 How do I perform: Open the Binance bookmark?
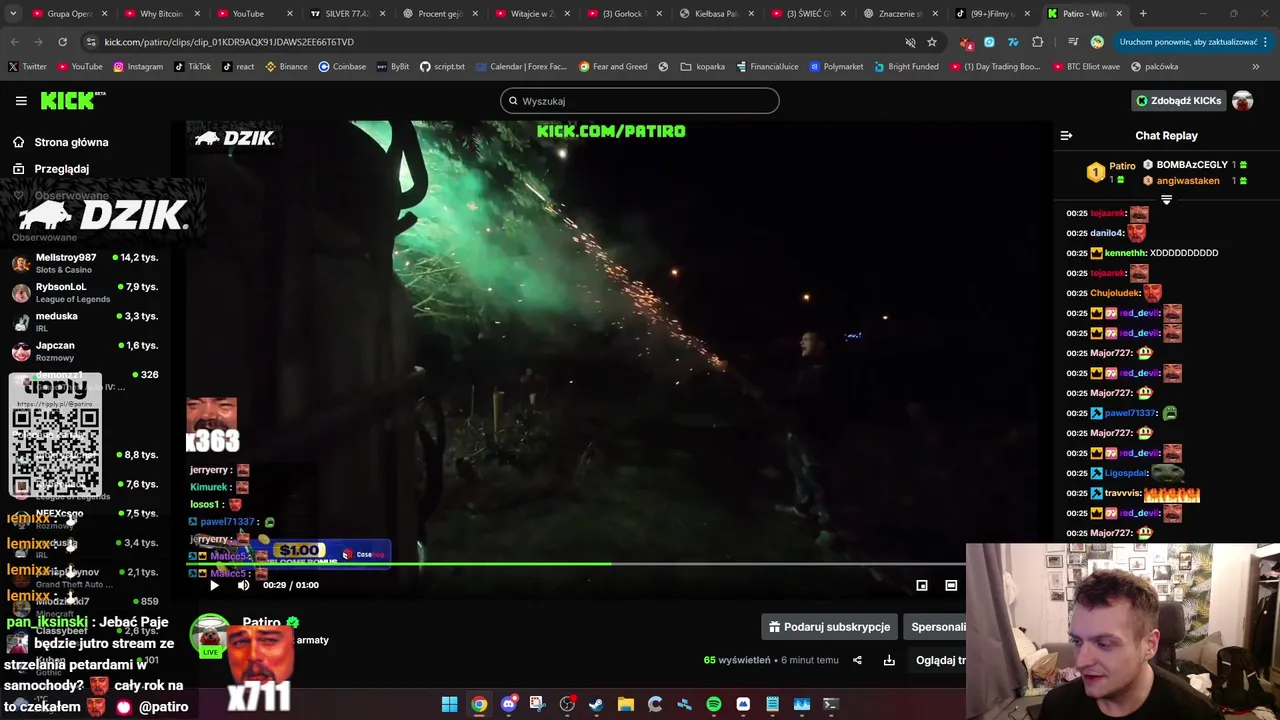click(x=286, y=67)
